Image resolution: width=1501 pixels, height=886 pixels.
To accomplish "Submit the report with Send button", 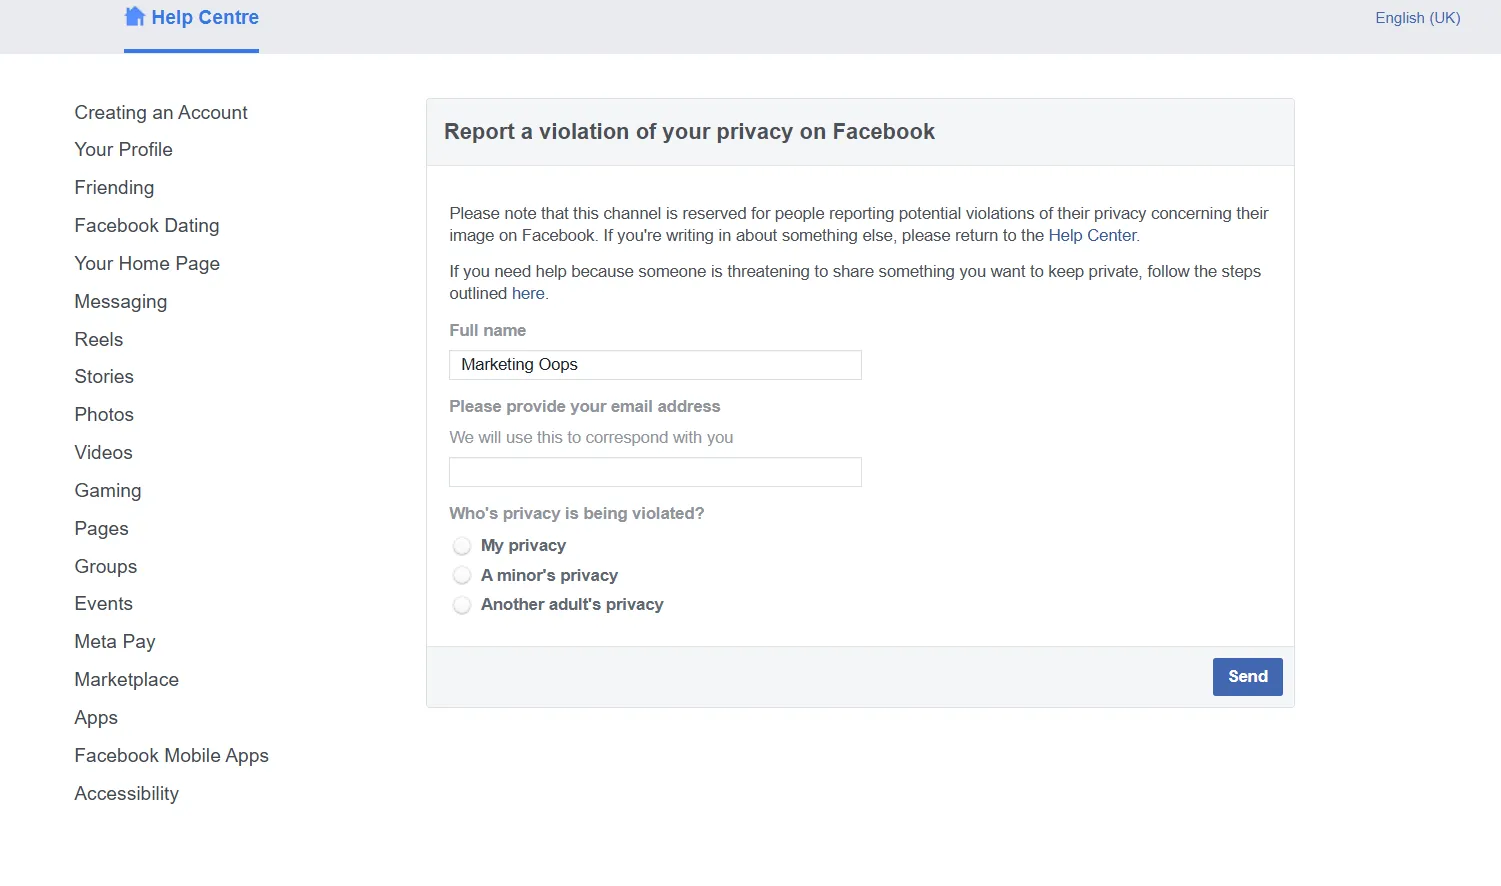I will (x=1247, y=677).
